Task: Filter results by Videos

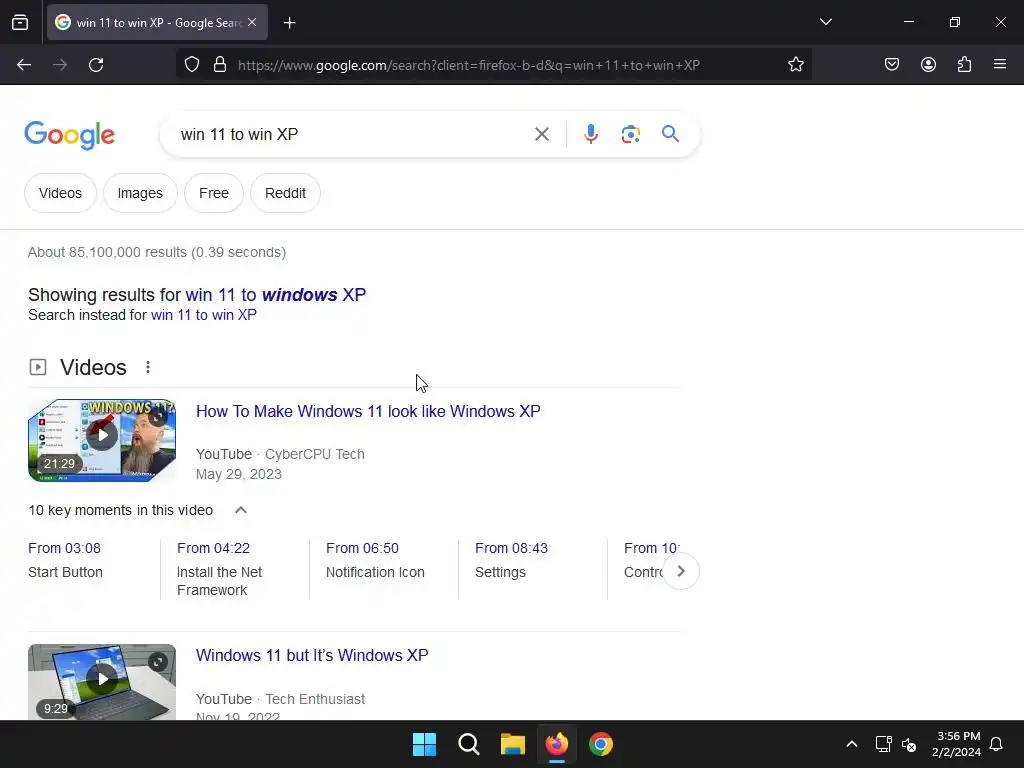Action: pyautogui.click(x=60, y=193)
